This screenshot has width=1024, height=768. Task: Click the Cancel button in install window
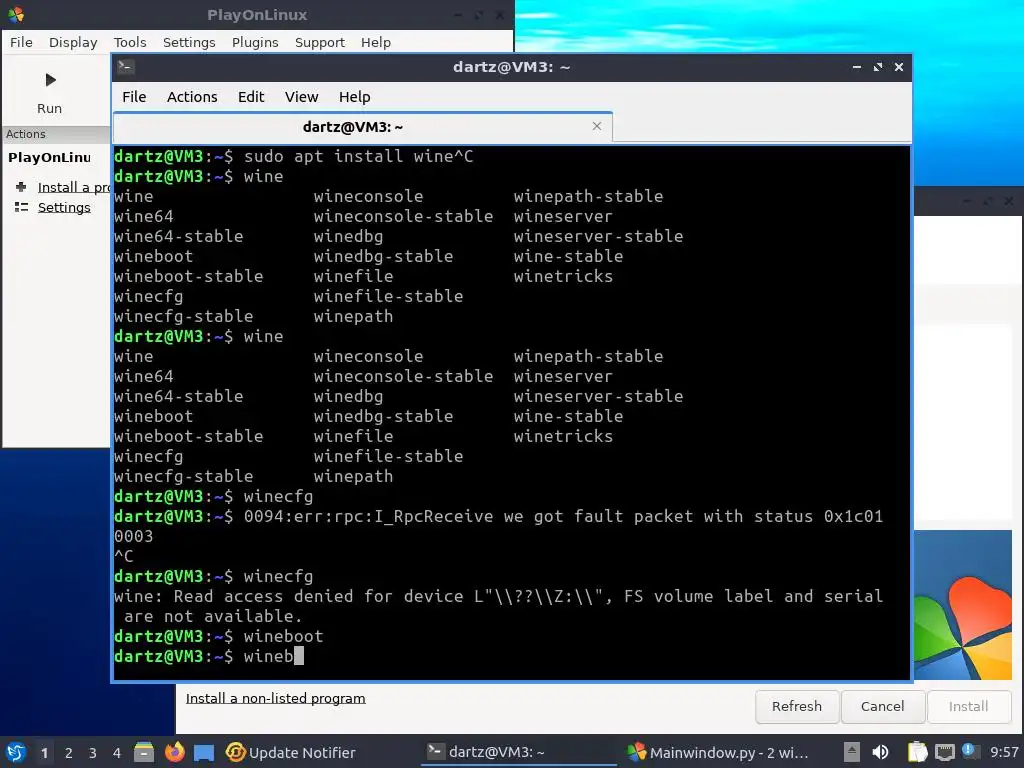coord(882,706)
